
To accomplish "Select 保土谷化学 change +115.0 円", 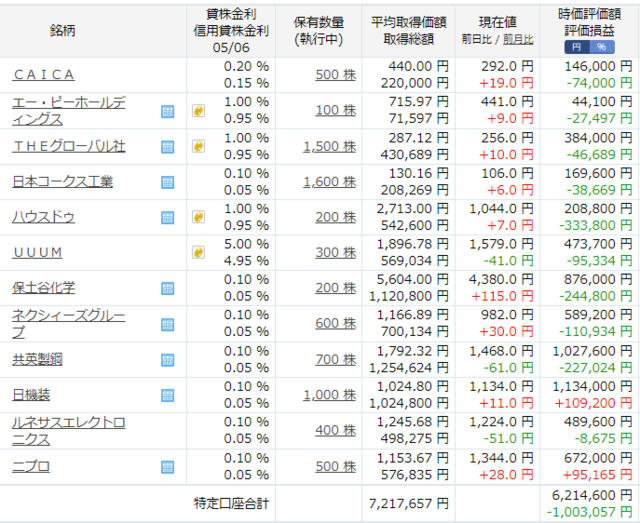I will pyautogui.click(x=502, y=296).
